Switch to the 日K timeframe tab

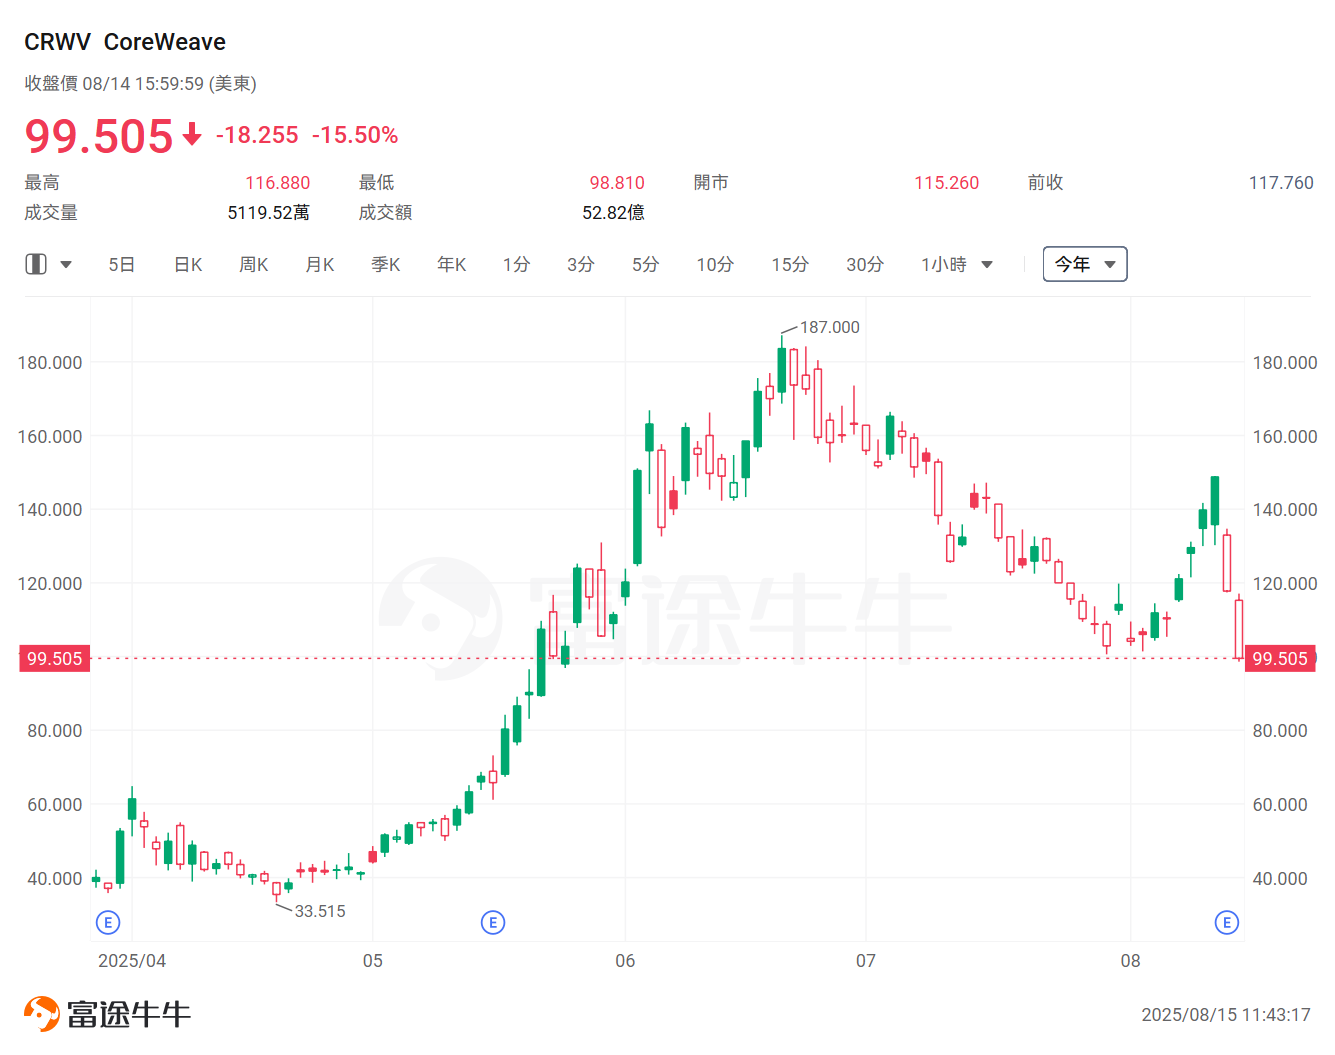click(187, 263)
